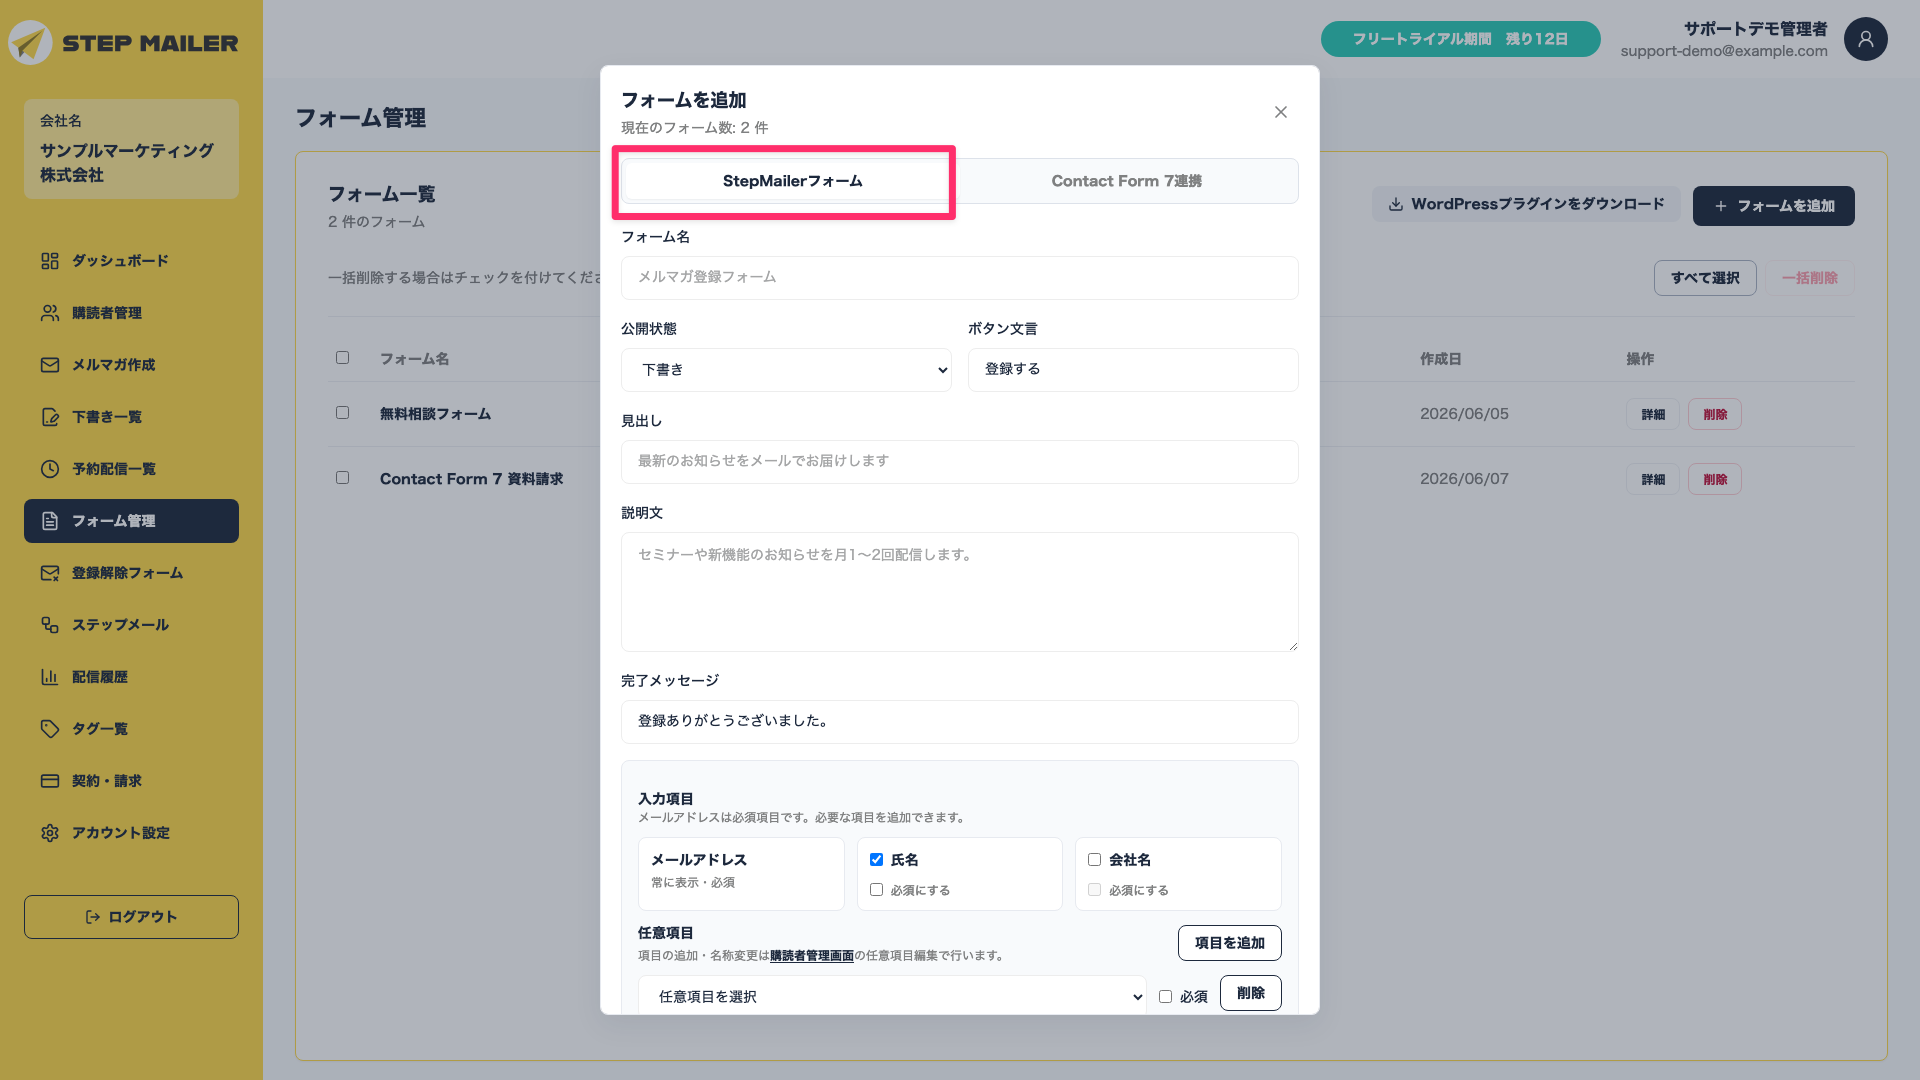The height and width of the screenshot is (1080, 1920).
Task: Click the tag list icon
Action: [x=50, y=729]
